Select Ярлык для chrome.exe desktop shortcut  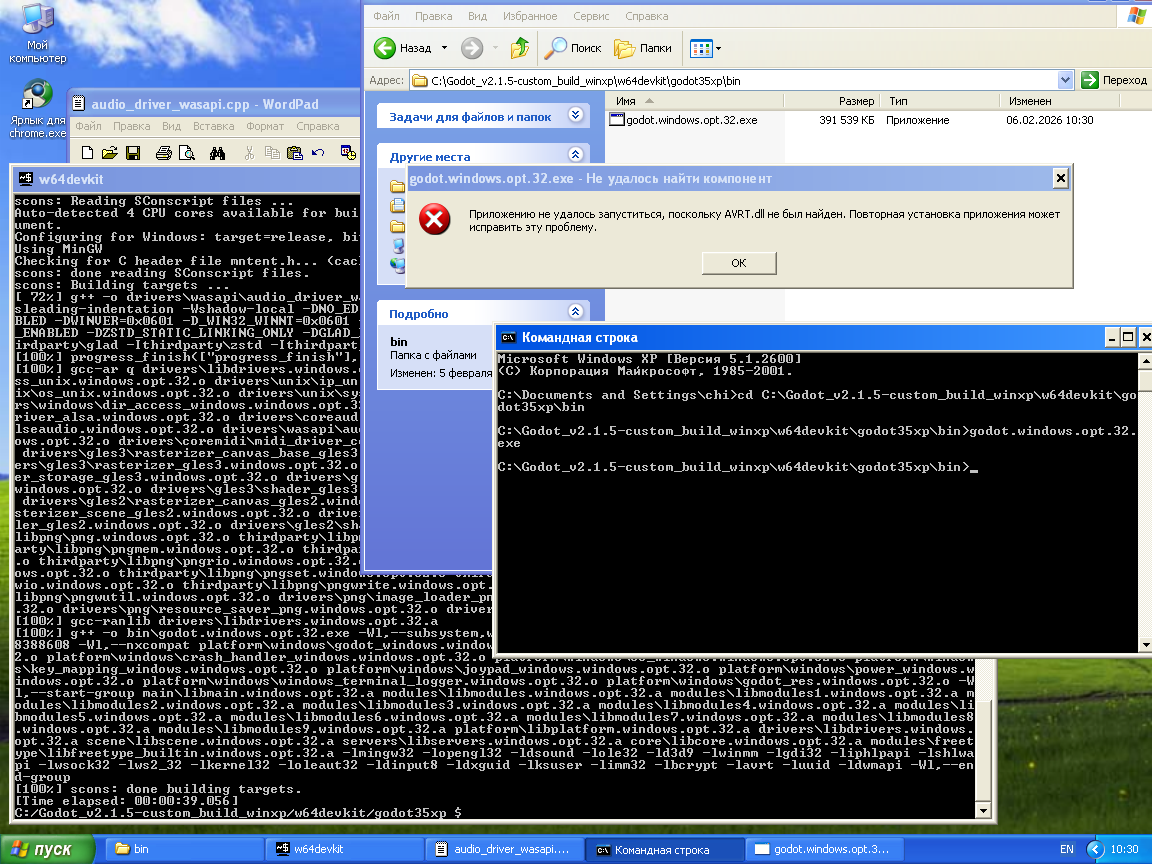point(37,109)
